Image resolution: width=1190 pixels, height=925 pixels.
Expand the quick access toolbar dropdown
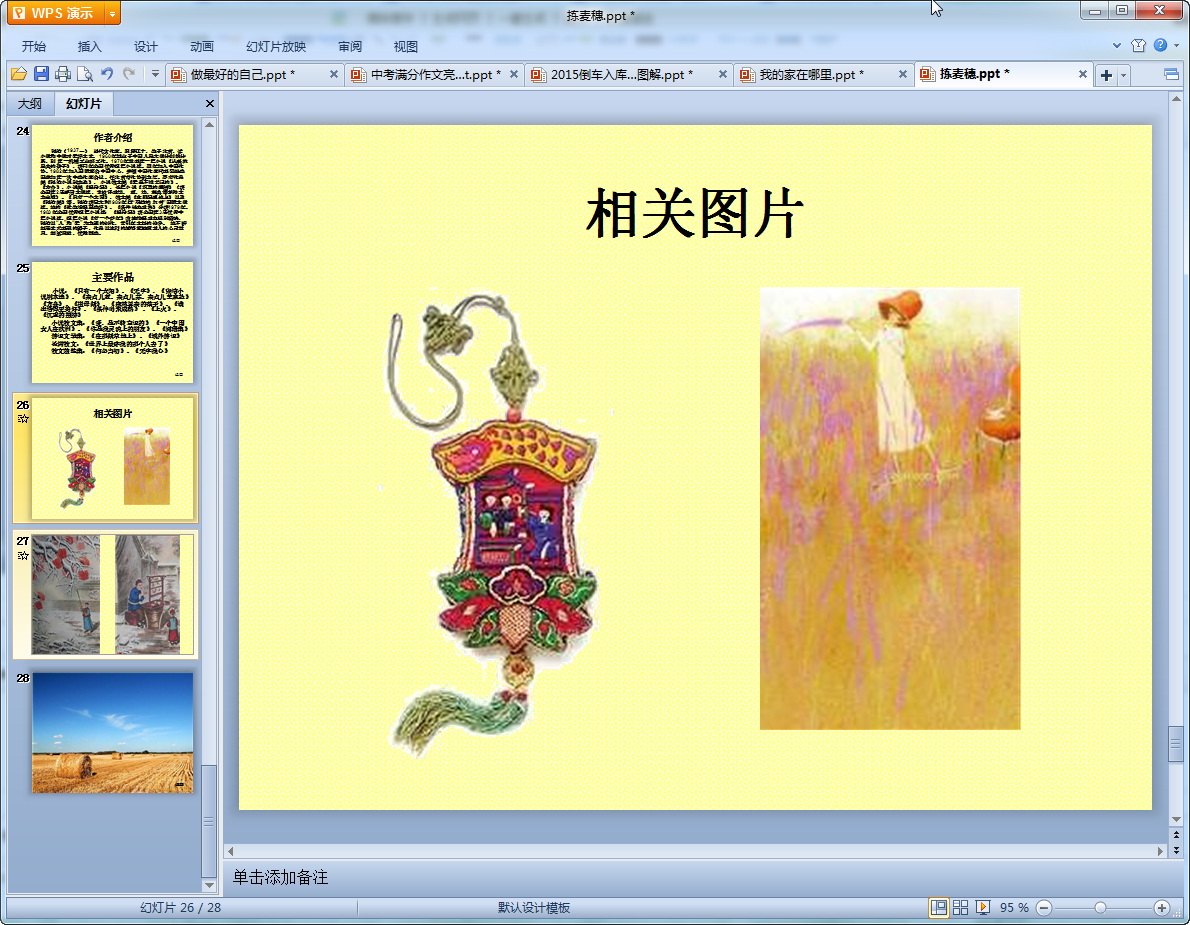(155, 74)
